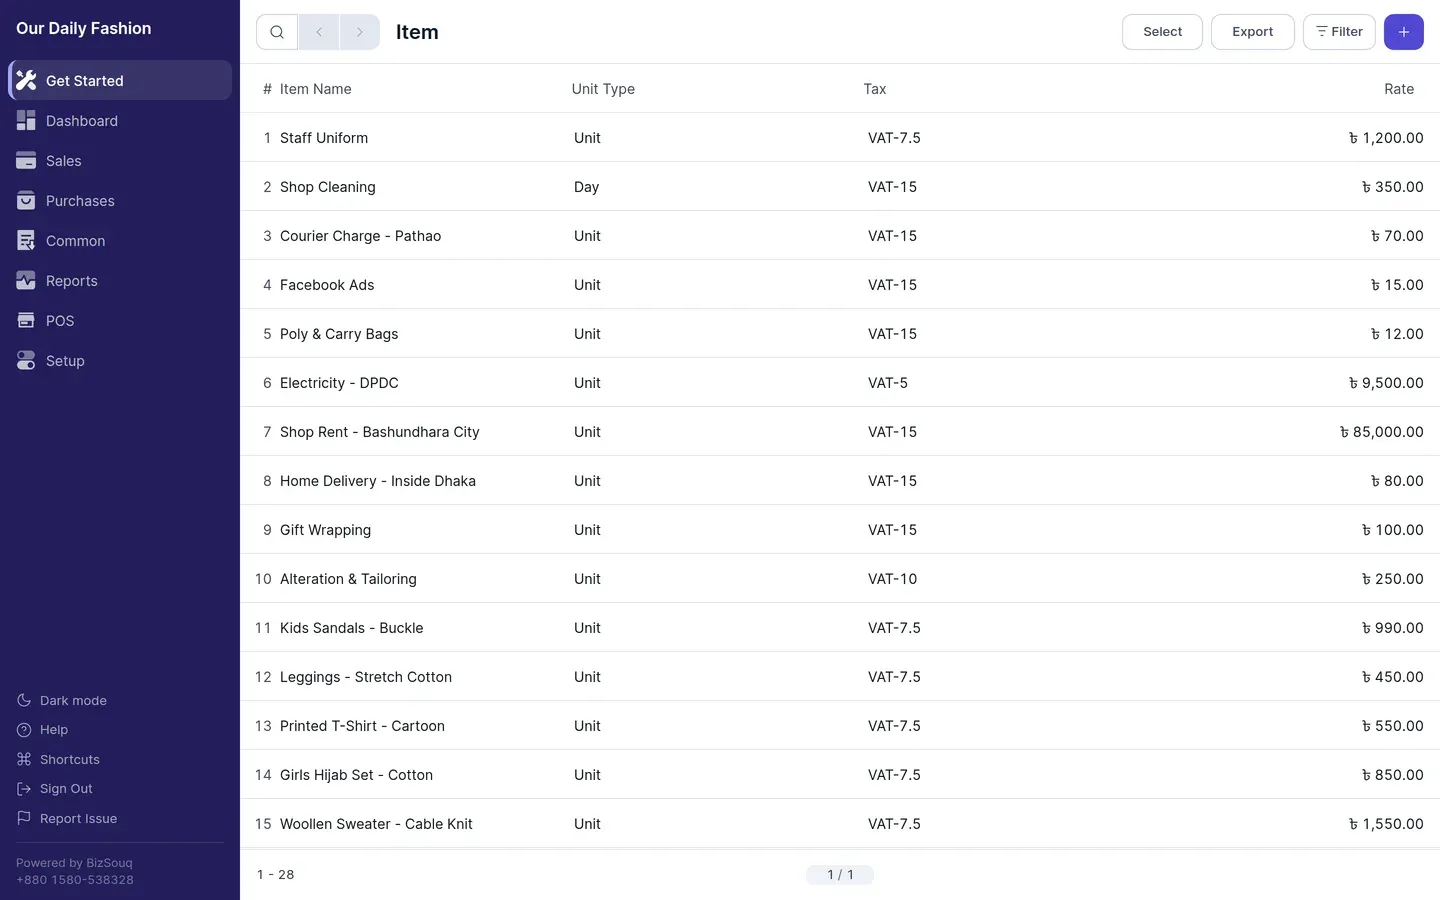
Task: Expand the Setup sidebar section
Action: pyautogui.click(x=120, y=360)
